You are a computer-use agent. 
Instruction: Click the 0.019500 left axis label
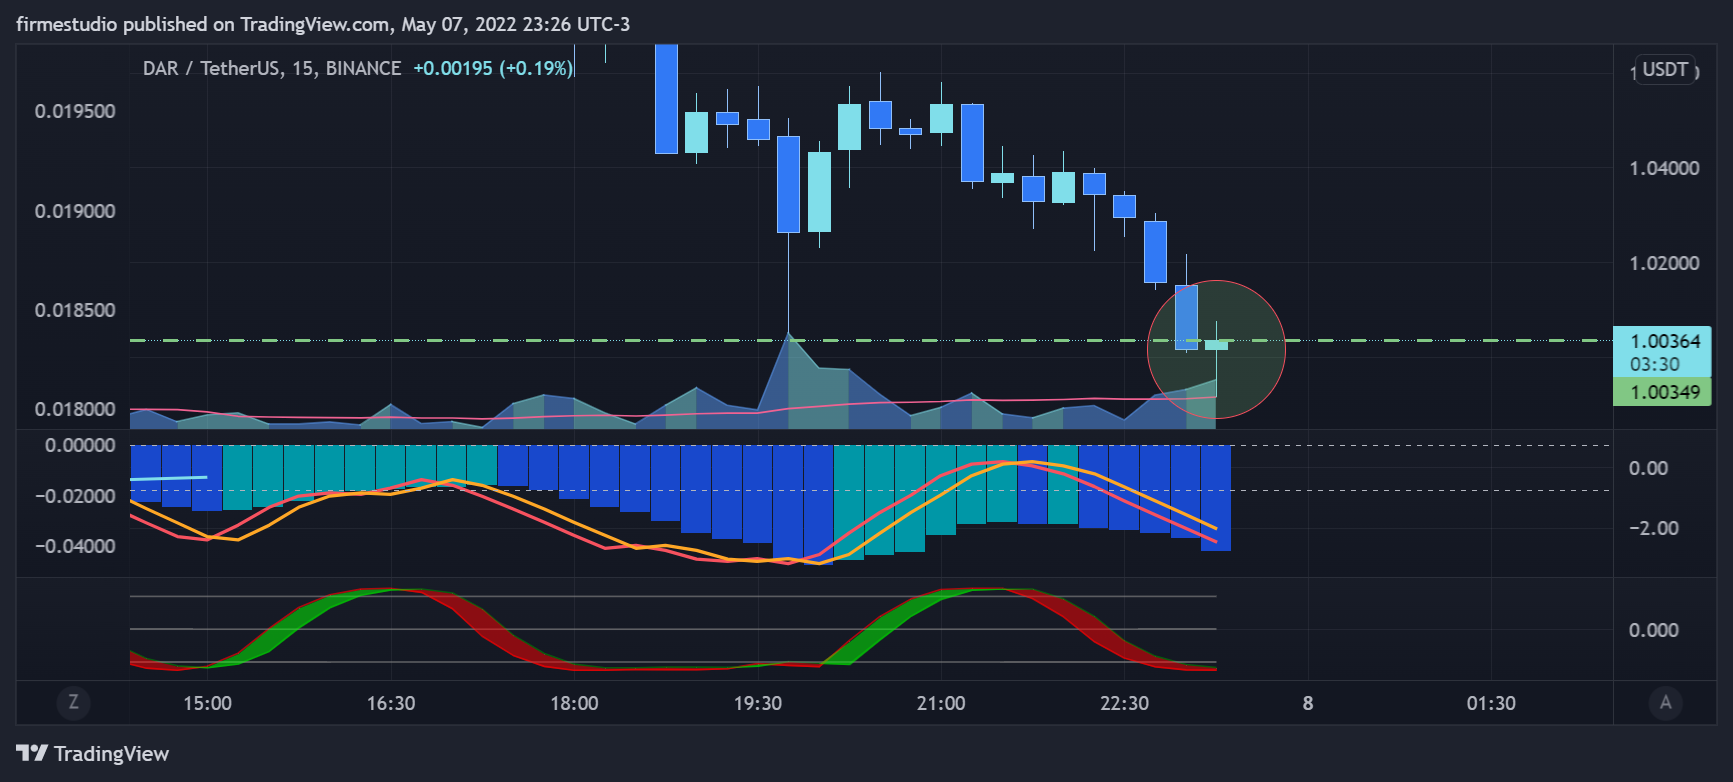[75, 111]
